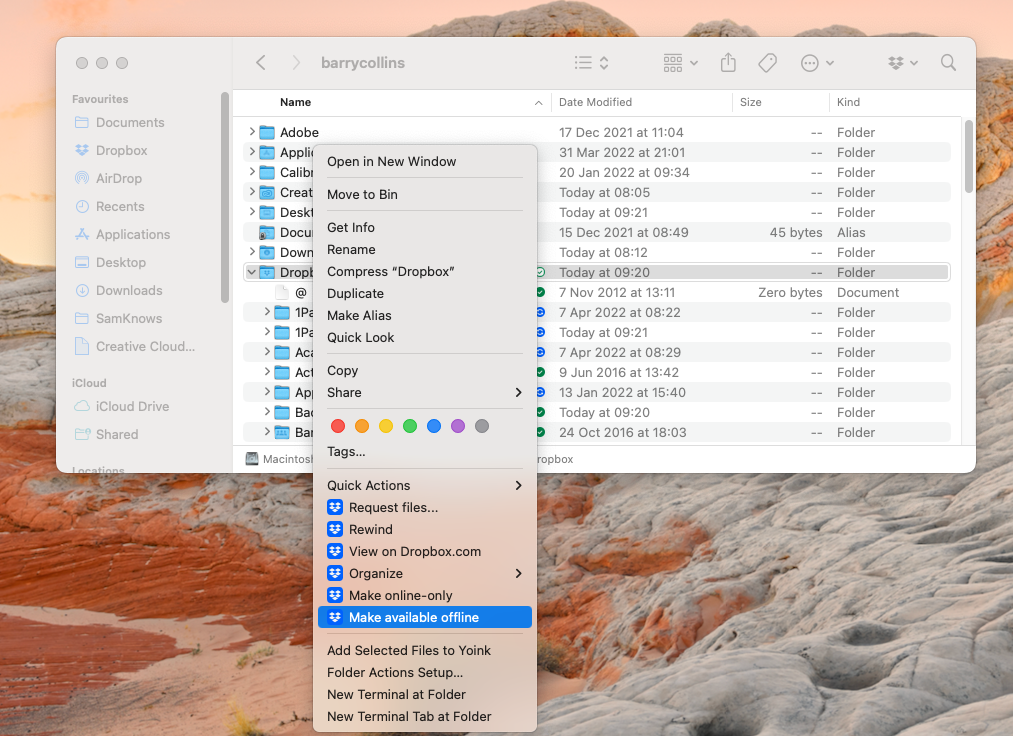This screenshot has height=736, width=1013.
Task: Apply the blue tag color
Action: pyautogui.click(x=434, y=426)
